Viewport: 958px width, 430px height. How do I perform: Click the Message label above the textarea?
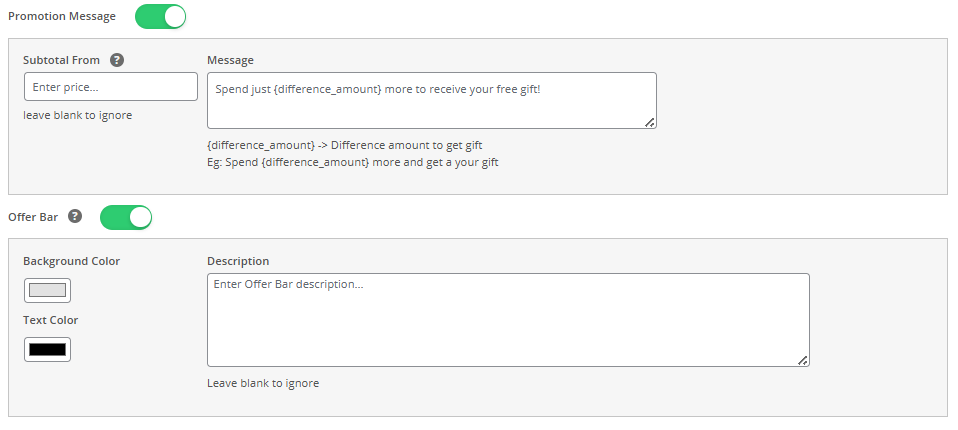(230, 60)
